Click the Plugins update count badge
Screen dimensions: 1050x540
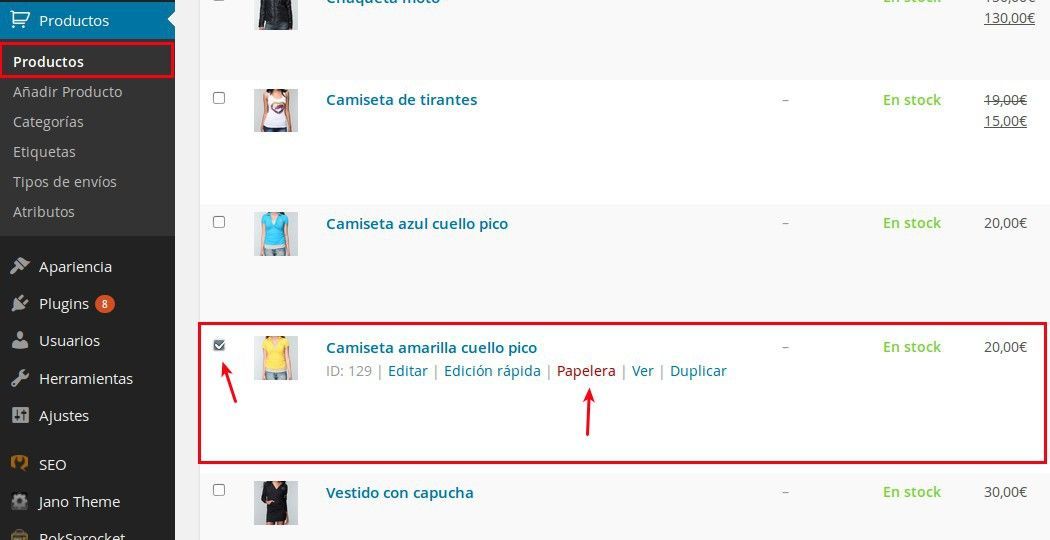(104, 304)
